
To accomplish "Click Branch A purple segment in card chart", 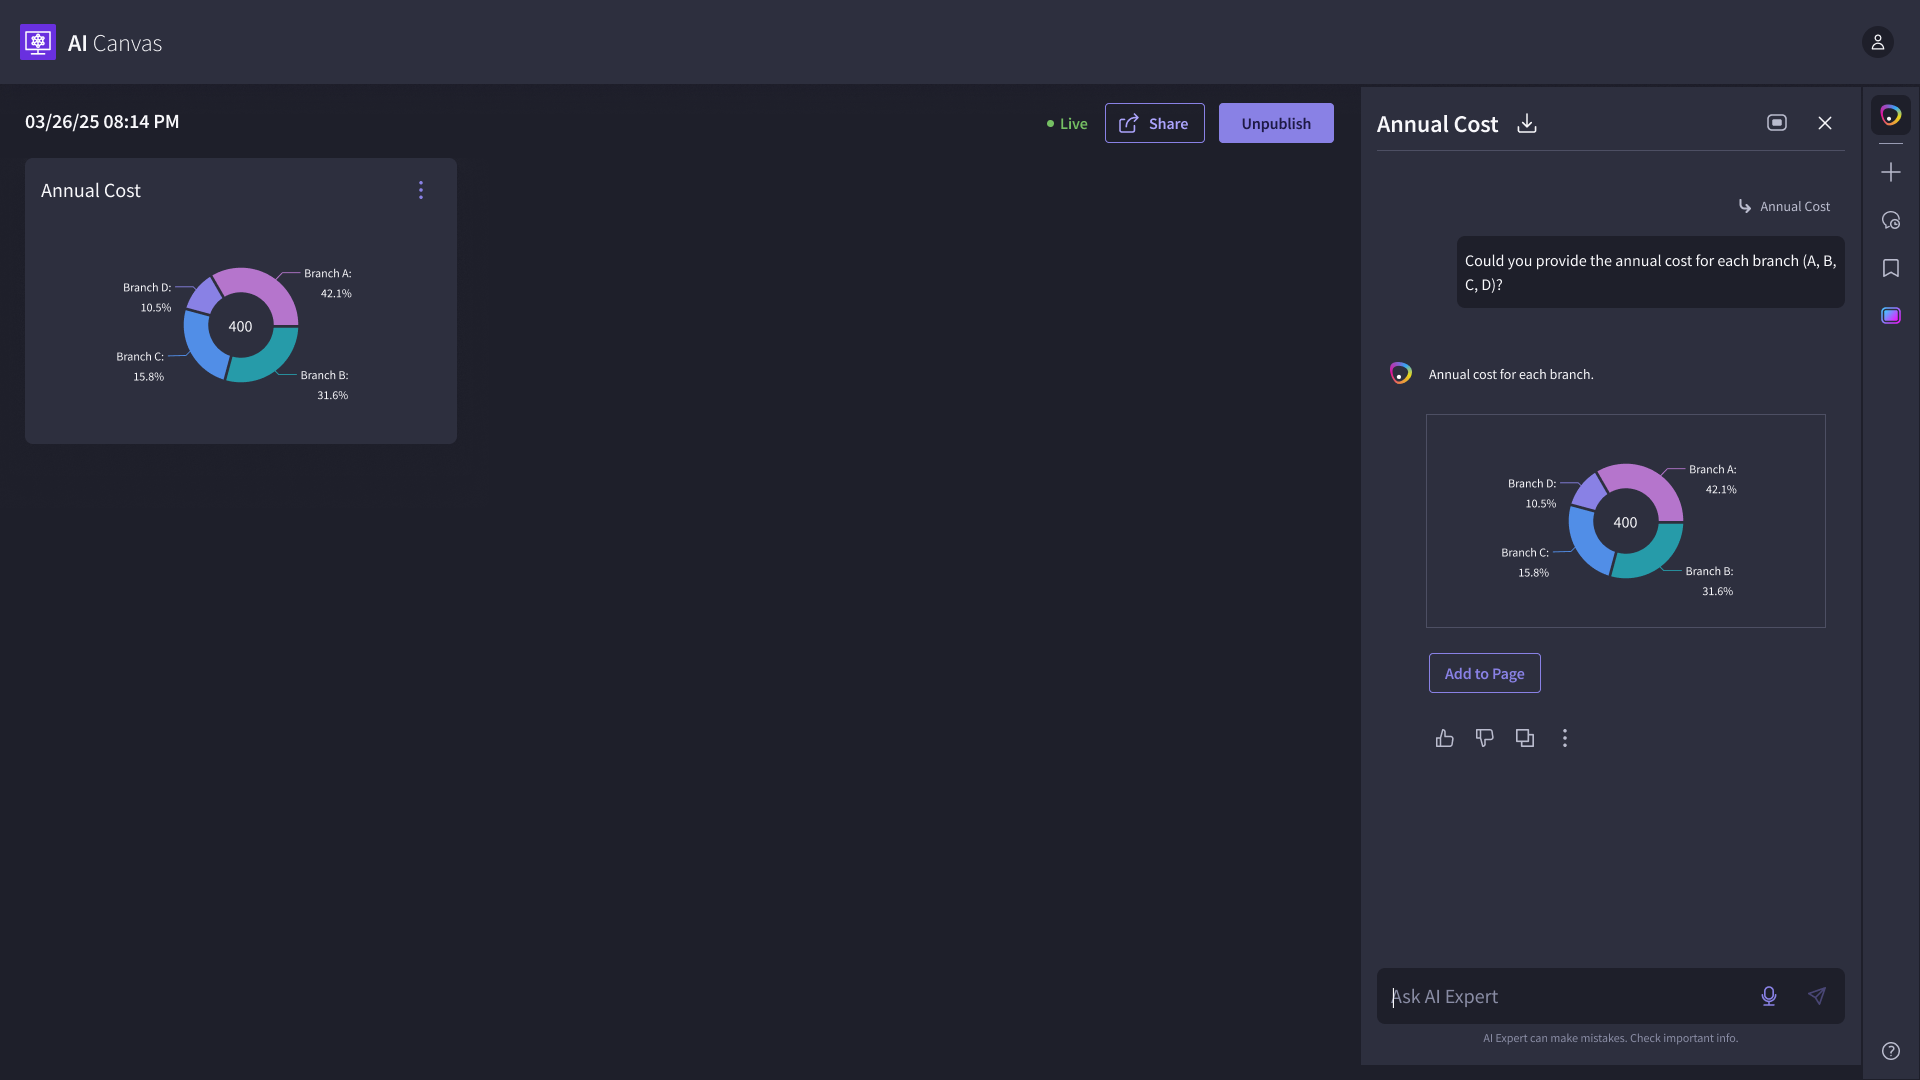I will tap(272, 290).
